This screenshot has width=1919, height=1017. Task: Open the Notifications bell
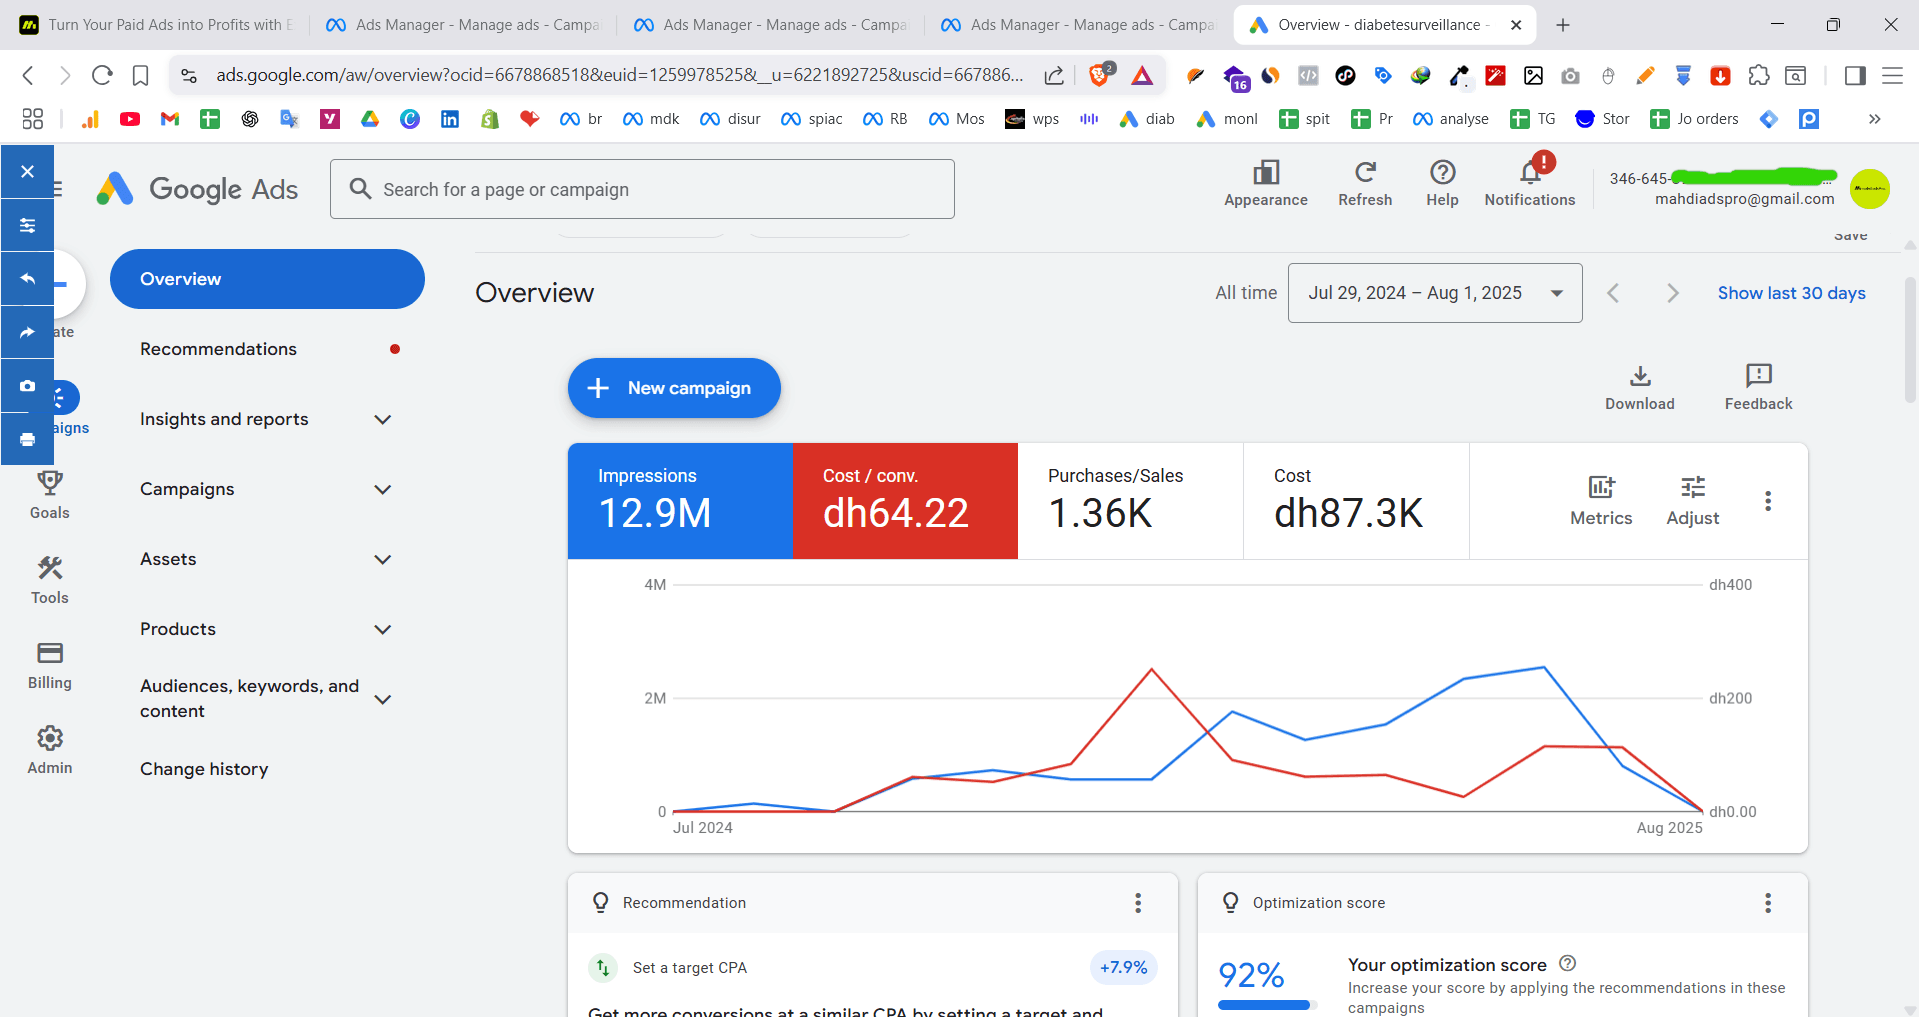coord(1530,172)
